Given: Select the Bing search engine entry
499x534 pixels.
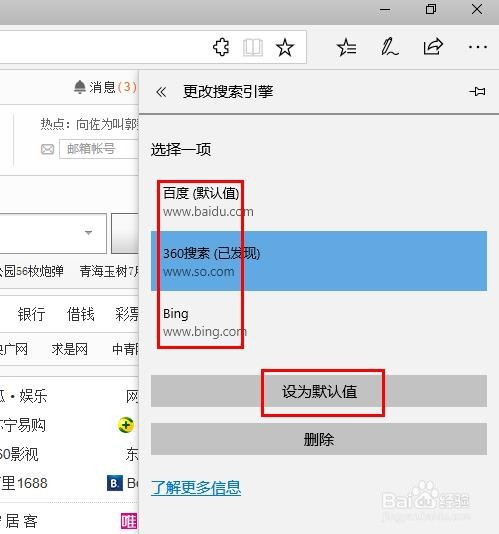Looking at the screenshot, I should [x=319, y=322].
